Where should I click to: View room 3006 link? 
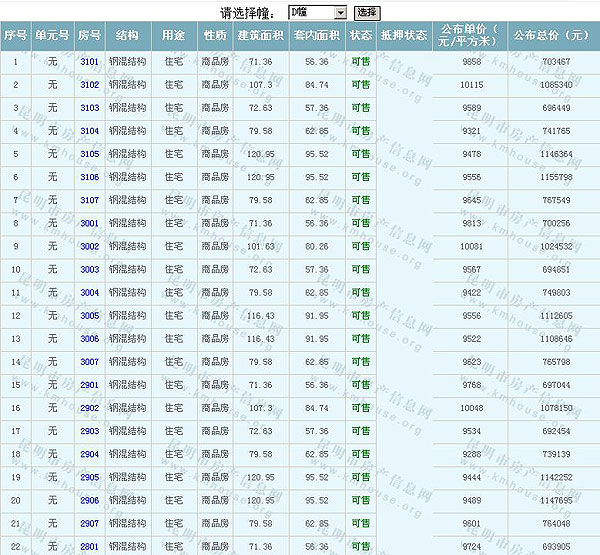(x=90, y=339)
